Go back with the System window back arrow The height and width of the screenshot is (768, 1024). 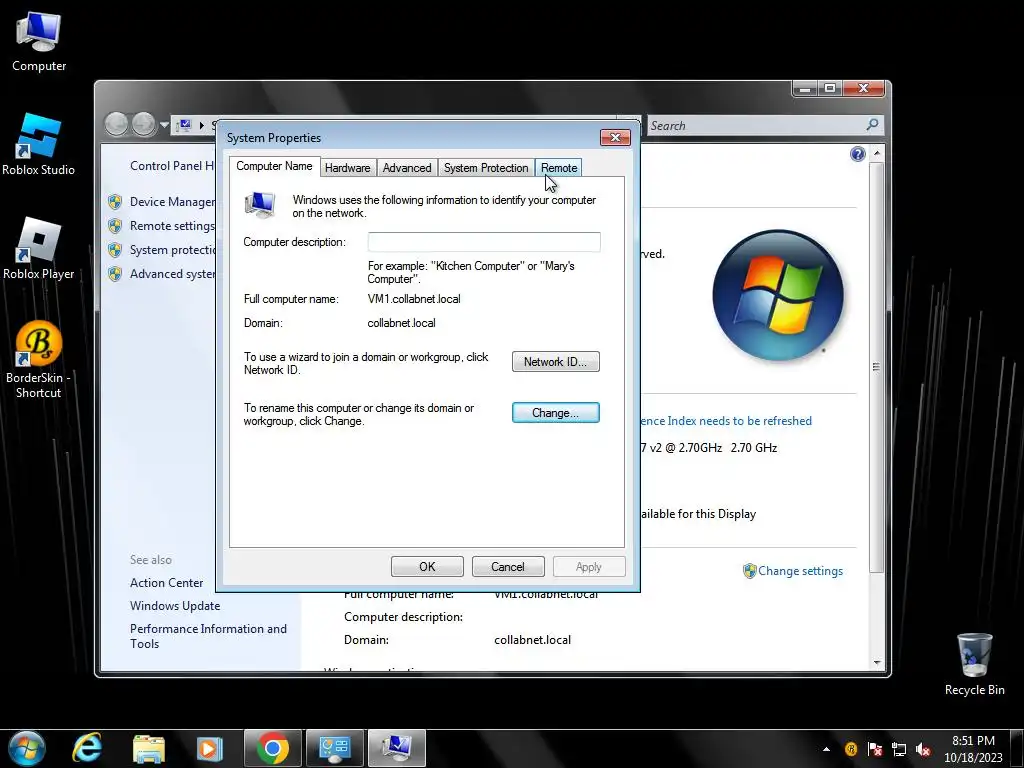coord(116,123)
